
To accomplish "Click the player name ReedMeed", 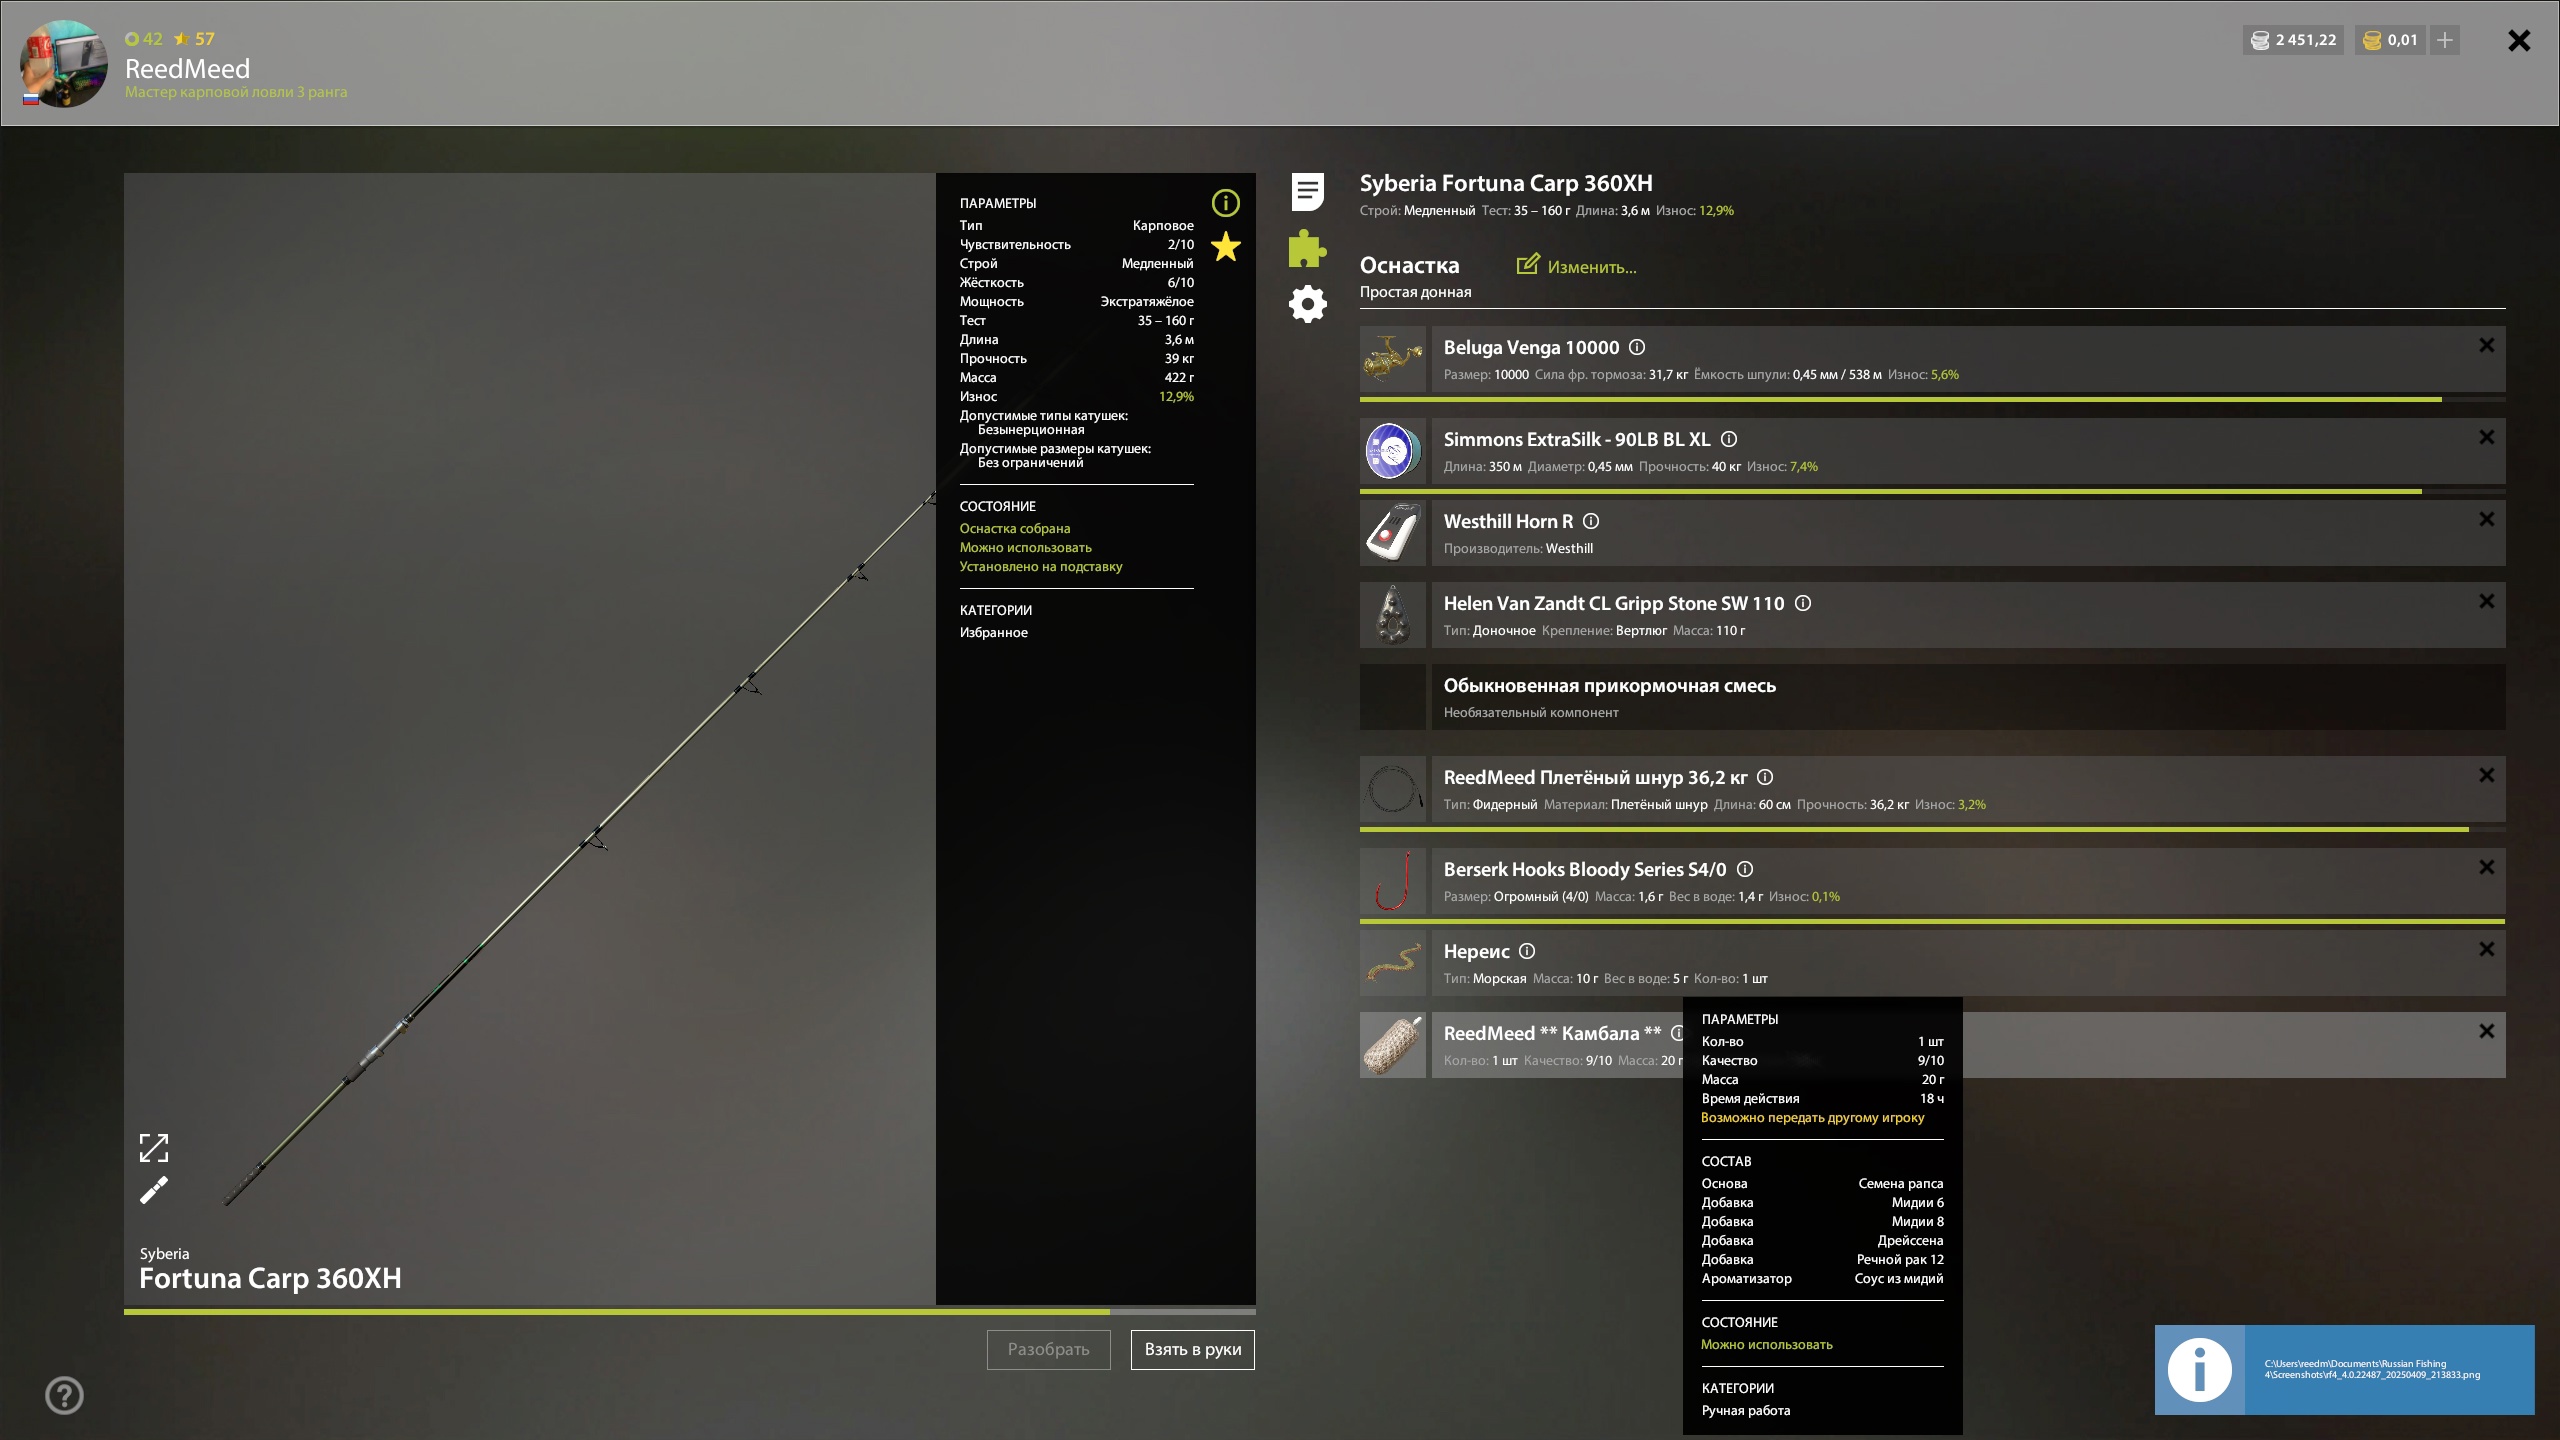I will pyautogui.click(x=187, y=68).
